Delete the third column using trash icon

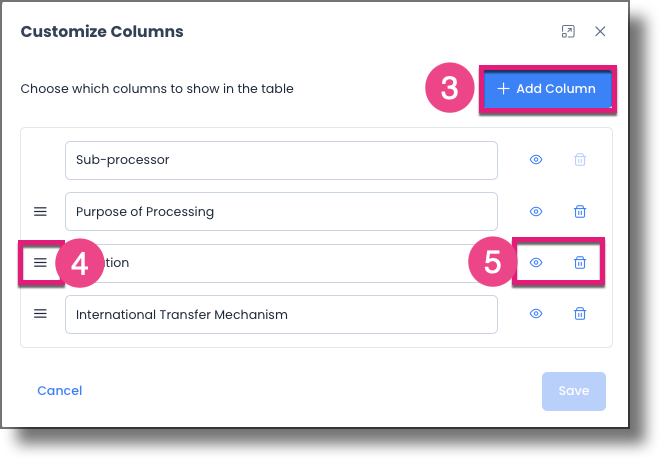coord(579,263)
